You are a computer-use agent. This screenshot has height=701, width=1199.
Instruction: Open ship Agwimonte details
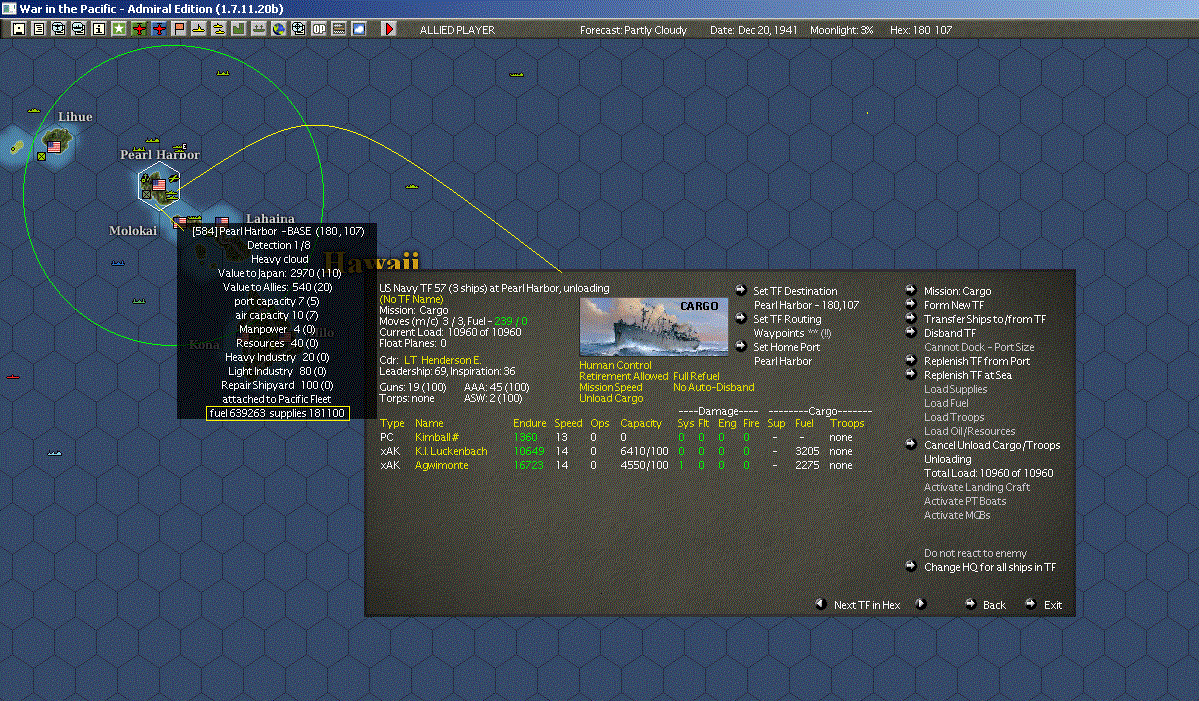click(441, 465)
